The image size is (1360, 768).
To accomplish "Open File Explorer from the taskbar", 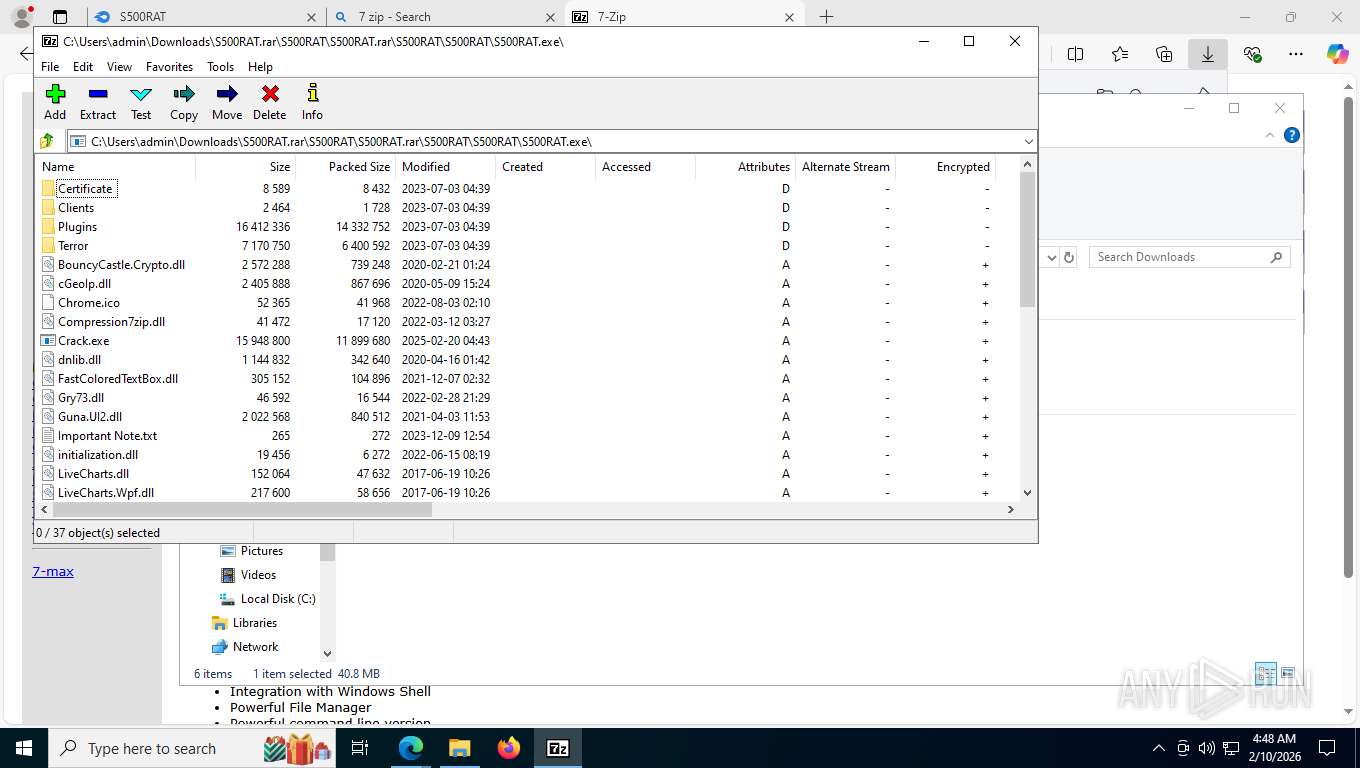I will [459, 748].
